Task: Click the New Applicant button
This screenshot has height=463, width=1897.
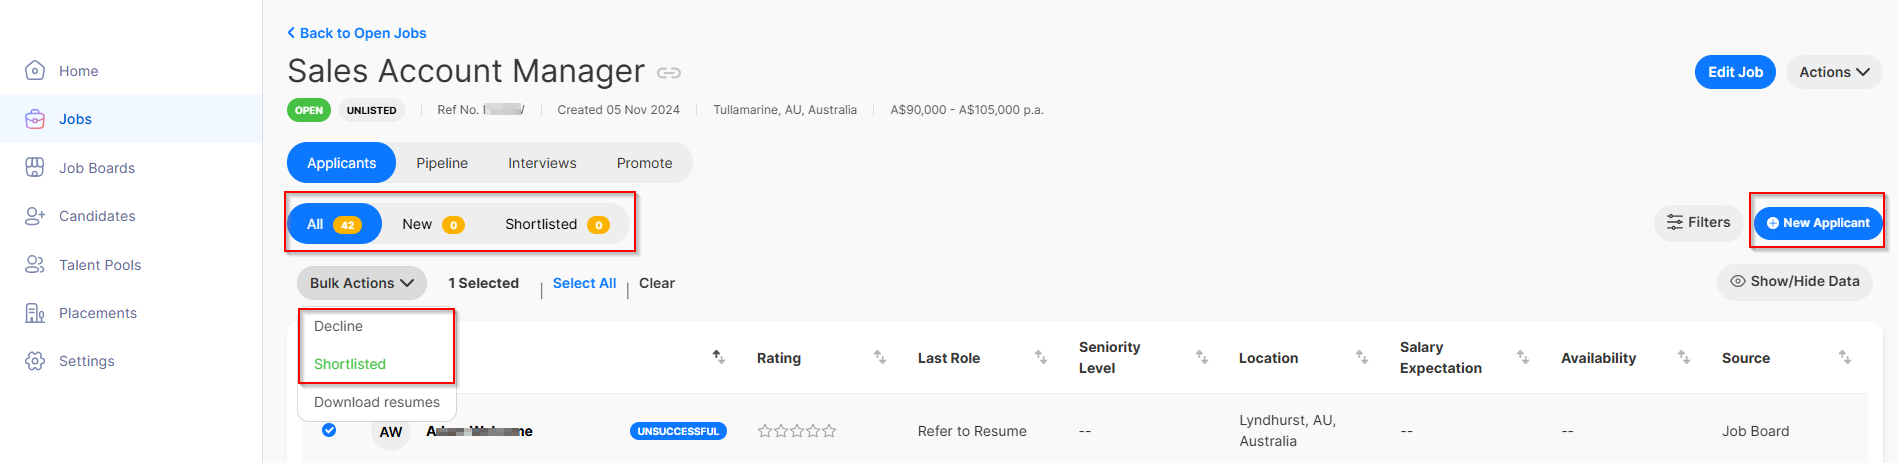Action: tap(1818, 223)
